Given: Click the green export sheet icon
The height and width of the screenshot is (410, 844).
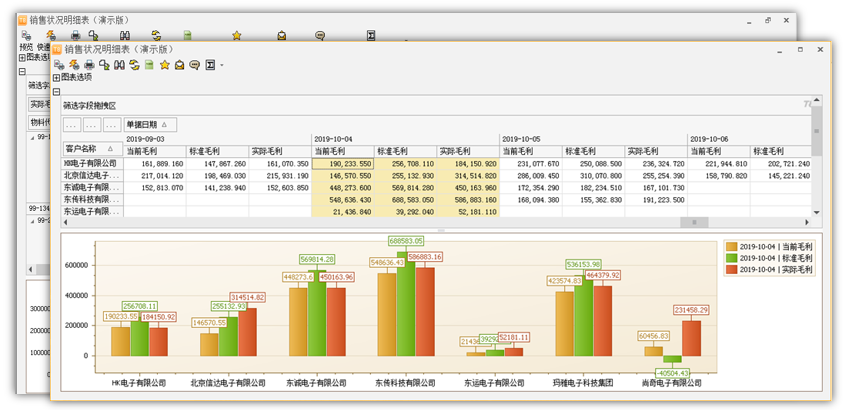Looking at the screenshot, I should (x=149, y=65).
